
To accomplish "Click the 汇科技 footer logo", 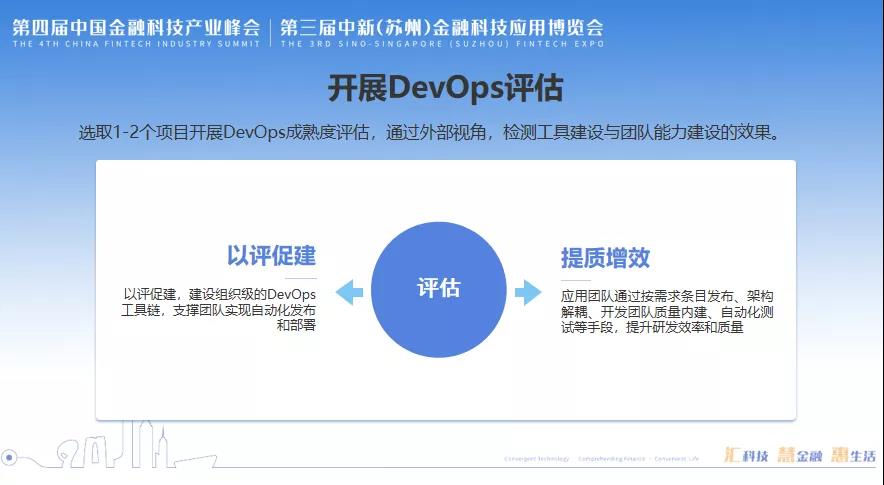I will (x=746, y=455).
